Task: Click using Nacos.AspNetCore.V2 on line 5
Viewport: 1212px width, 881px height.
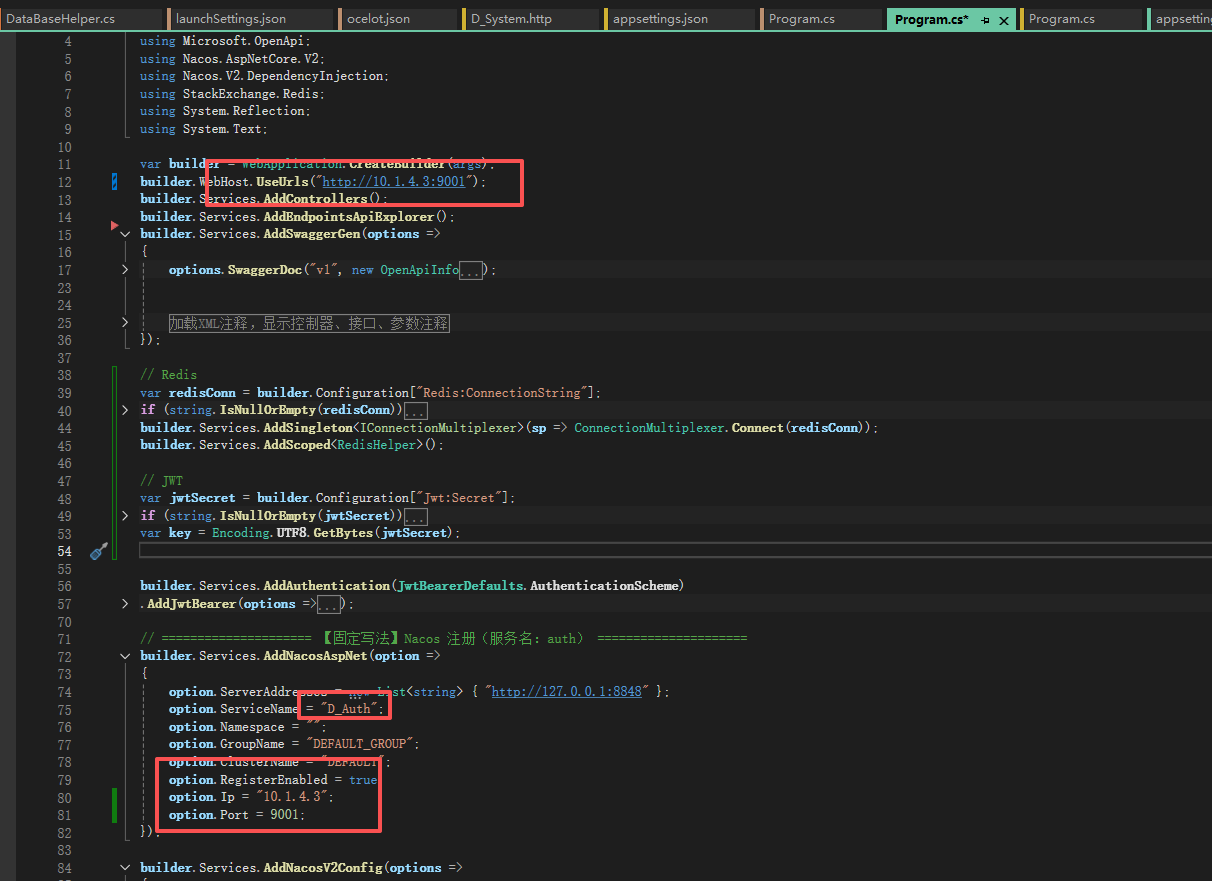Action: coord(232,59)
